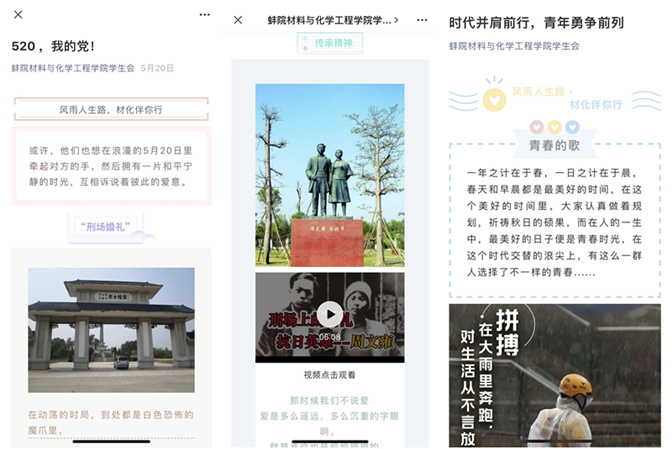Tap the small yellow heart above 青春的歌
The image size is (672, 449).
[554, 127]
